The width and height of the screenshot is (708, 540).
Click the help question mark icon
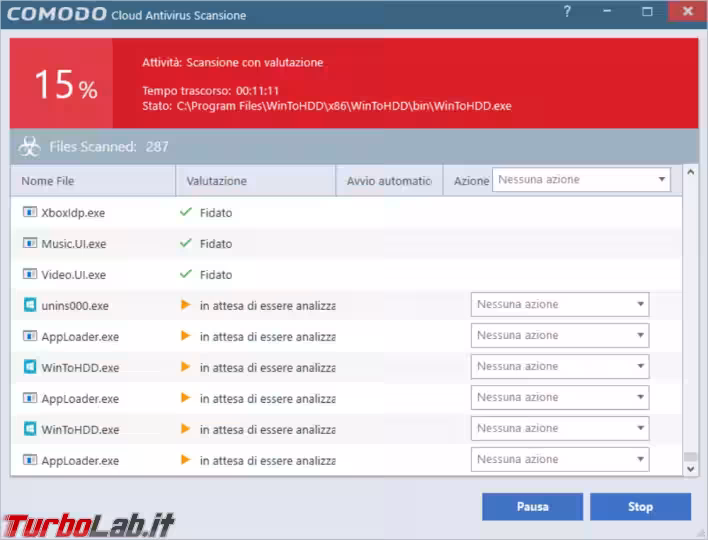click(x=567, y=12)
